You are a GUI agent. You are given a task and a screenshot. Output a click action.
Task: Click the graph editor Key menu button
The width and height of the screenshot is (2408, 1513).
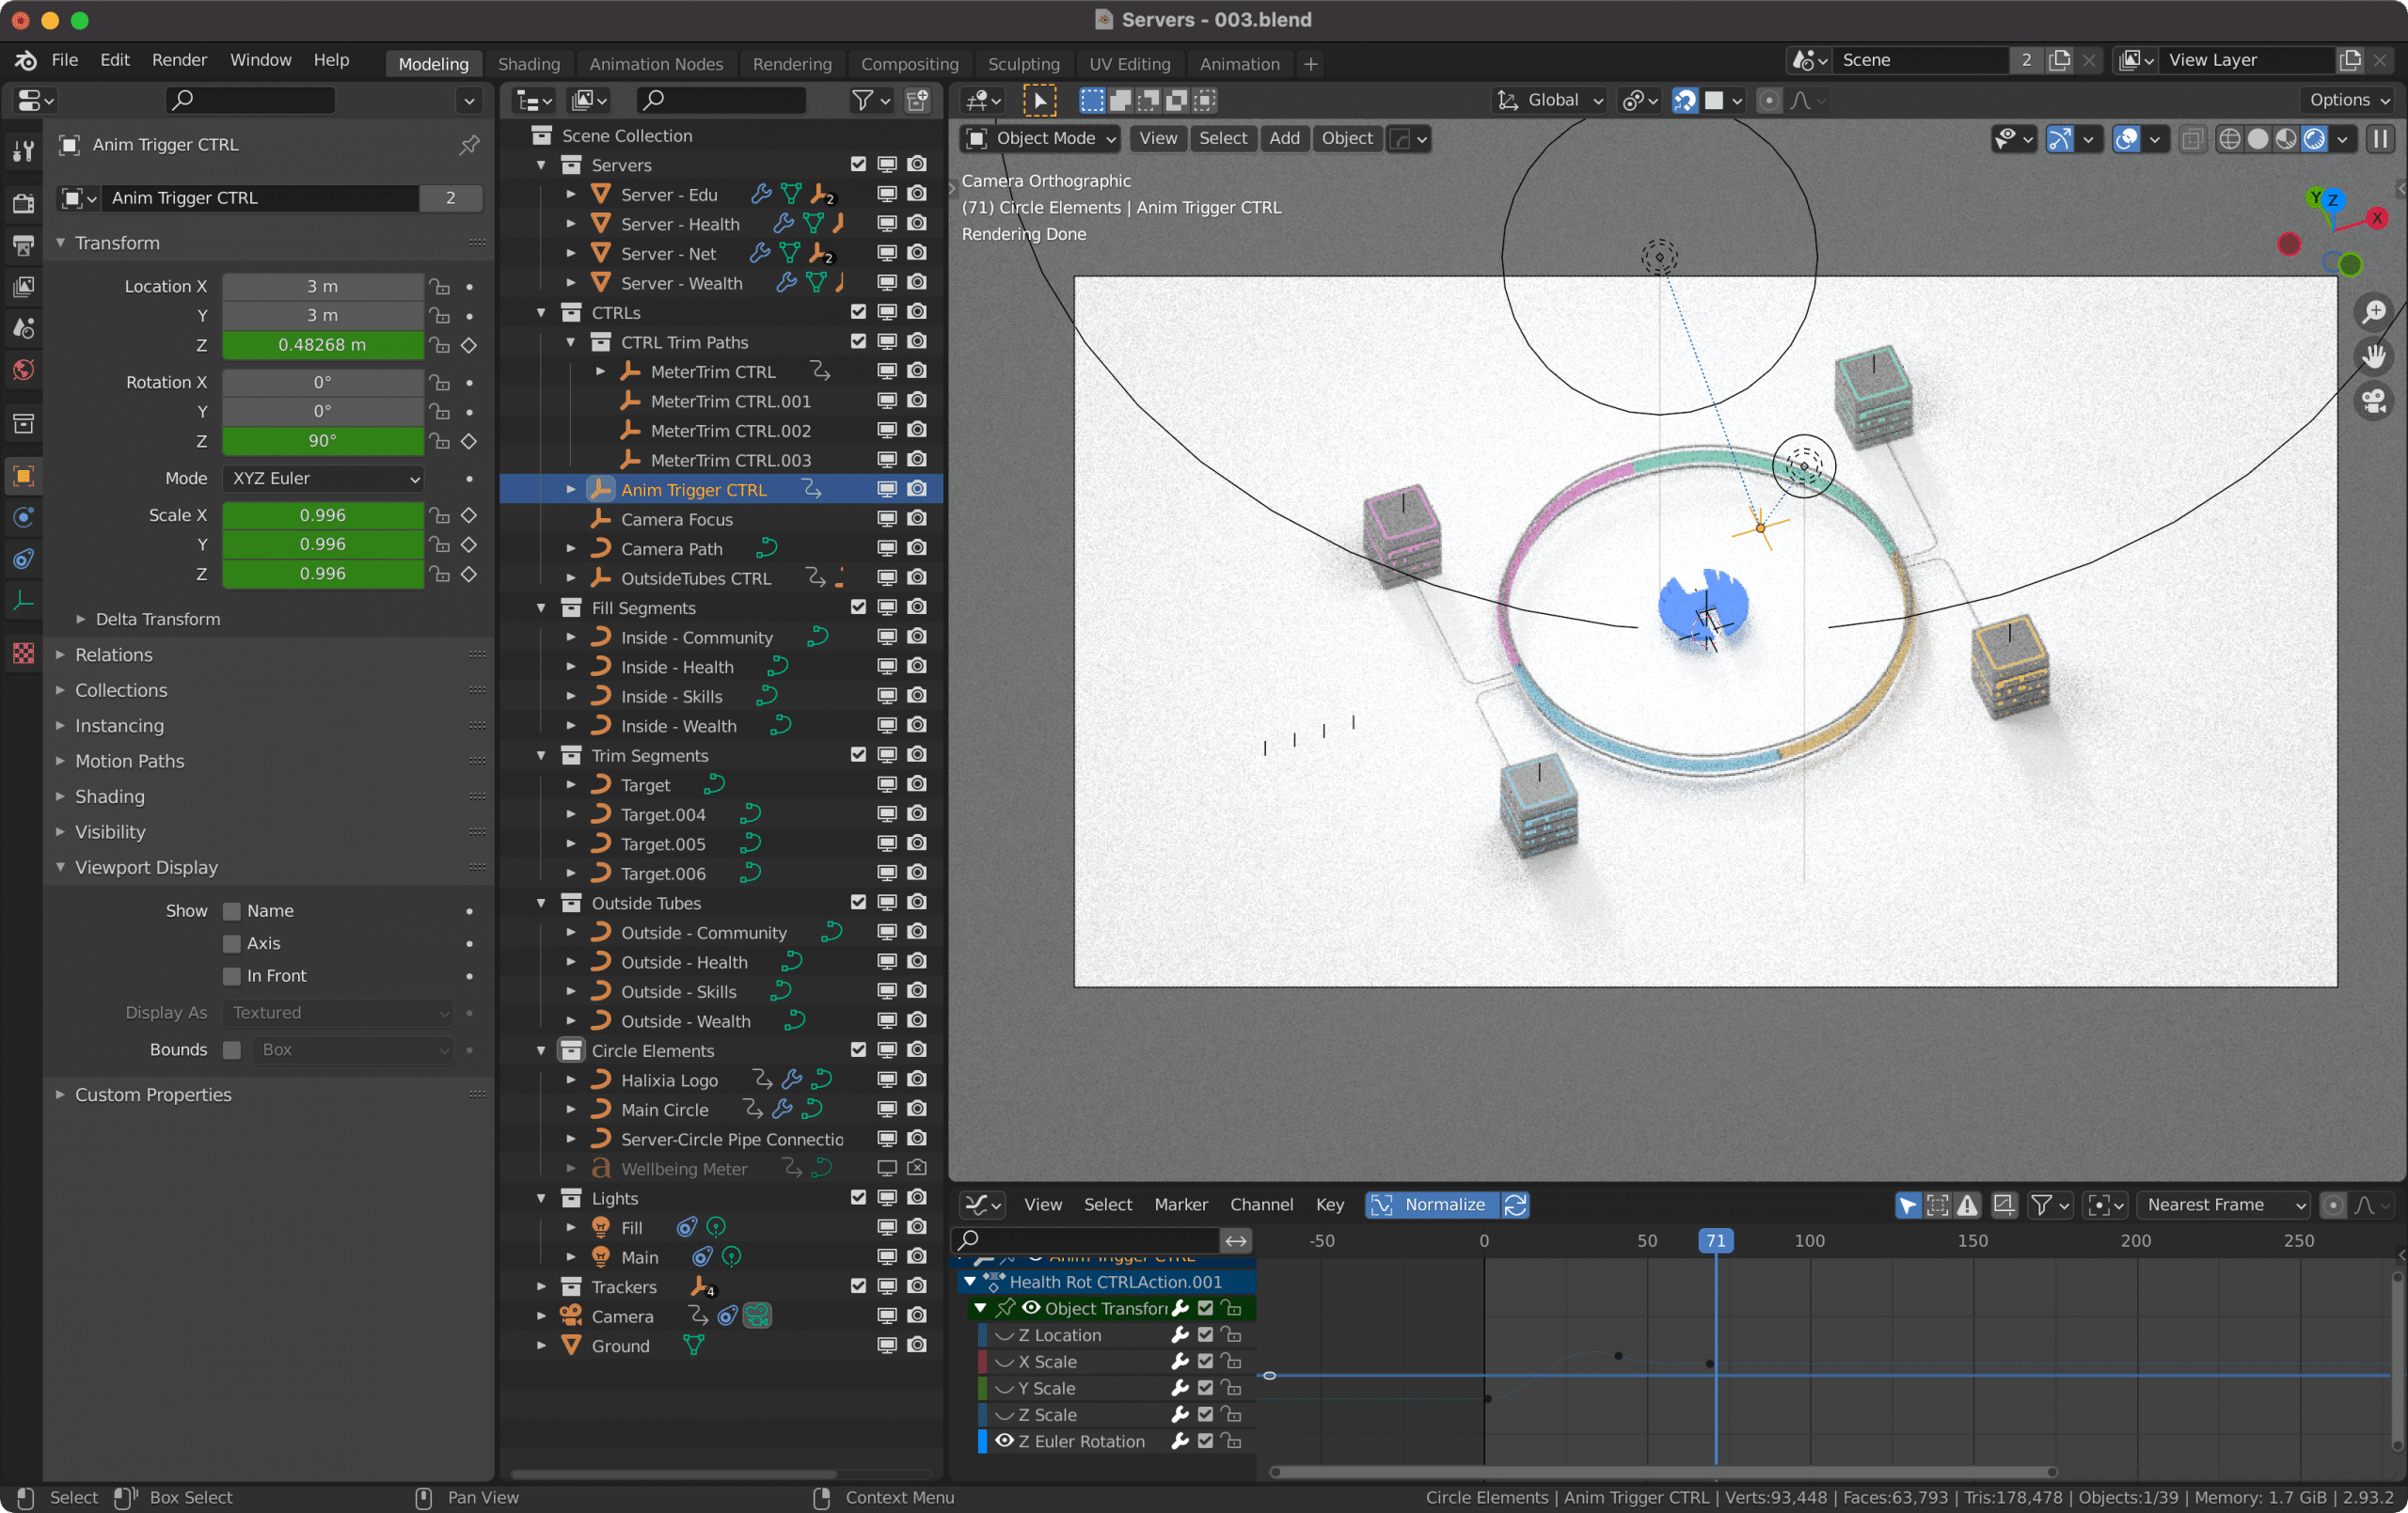1329,1205
